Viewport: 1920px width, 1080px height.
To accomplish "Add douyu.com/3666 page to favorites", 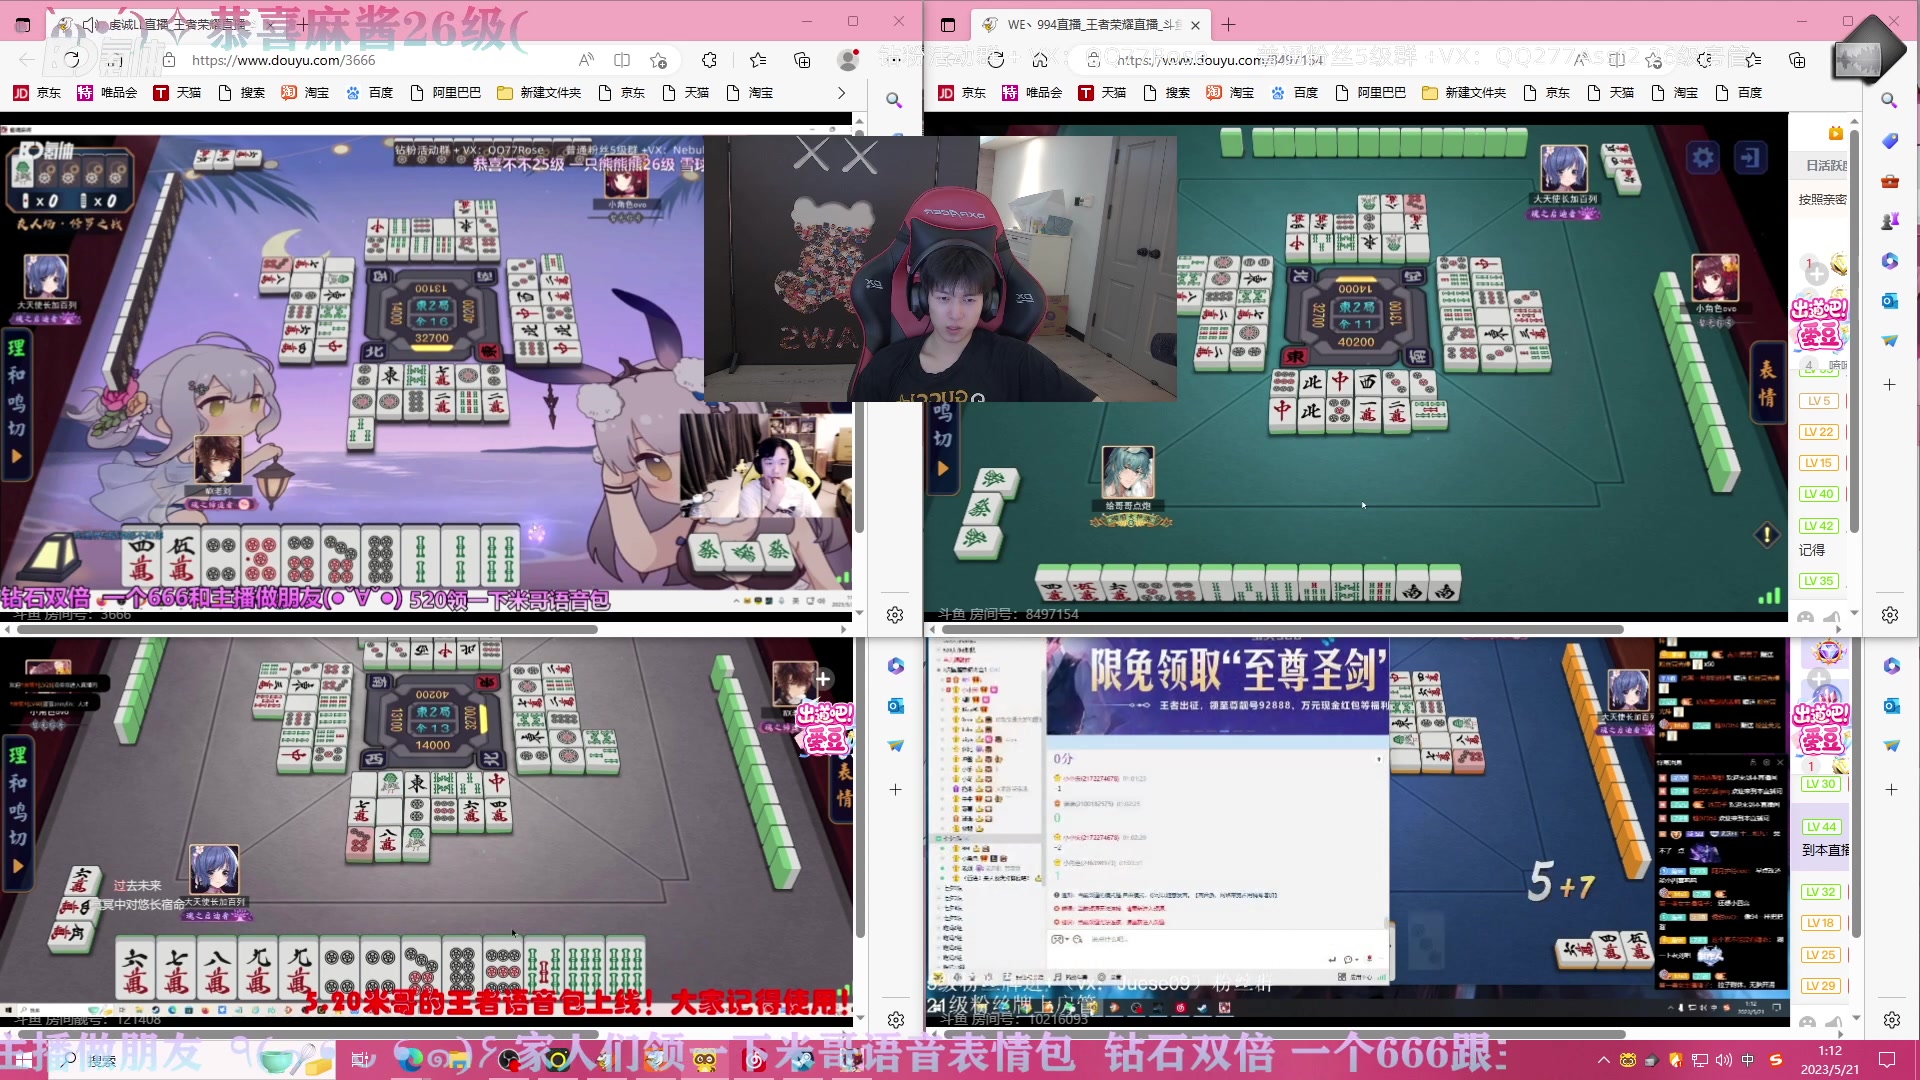I will [x=658, y=60].
